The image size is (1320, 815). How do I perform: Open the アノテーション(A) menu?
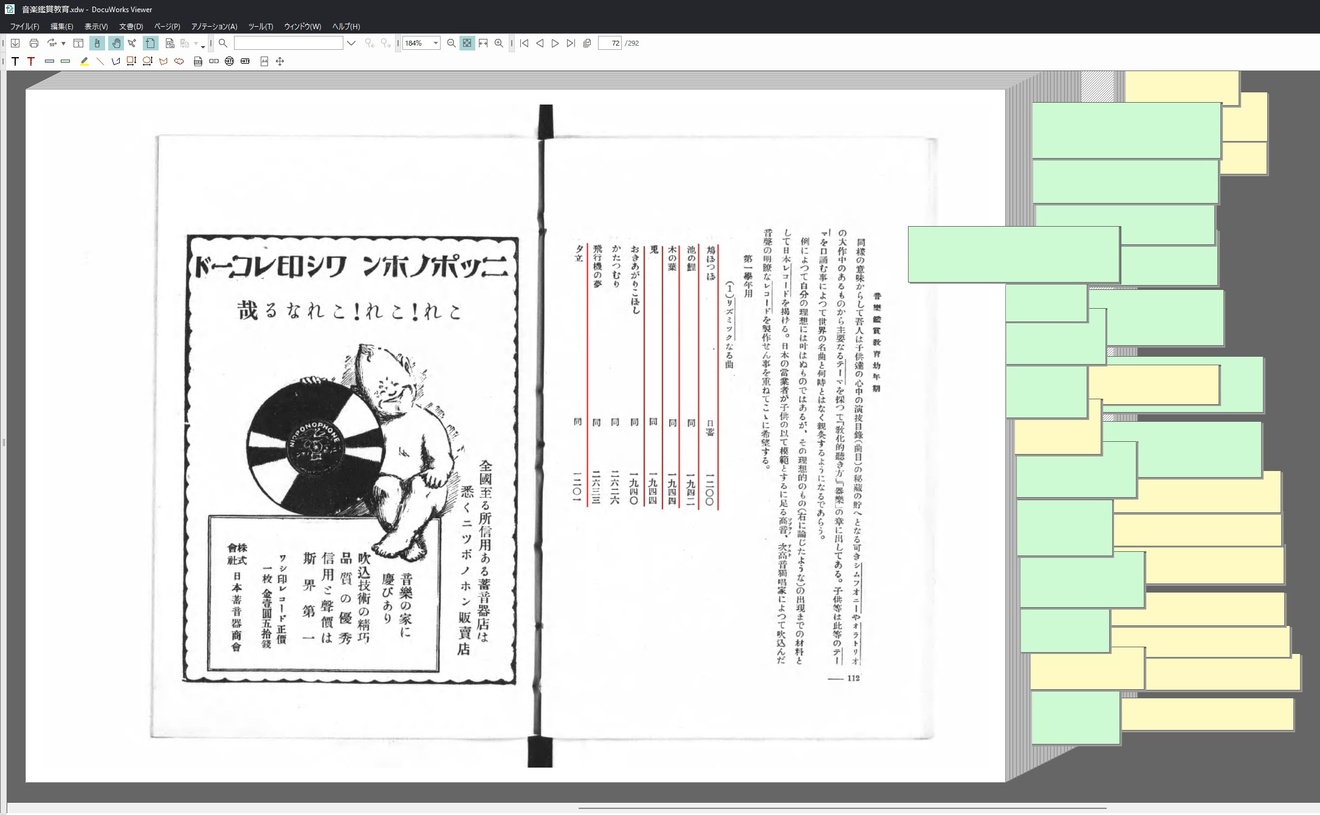[x=214, y=26]
